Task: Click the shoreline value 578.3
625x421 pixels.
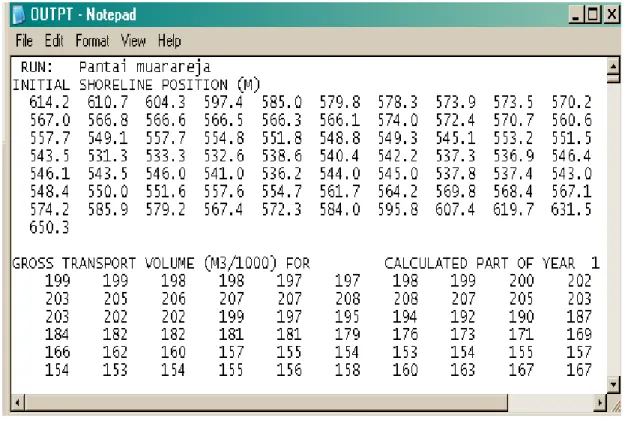Action: coord(398,102)
